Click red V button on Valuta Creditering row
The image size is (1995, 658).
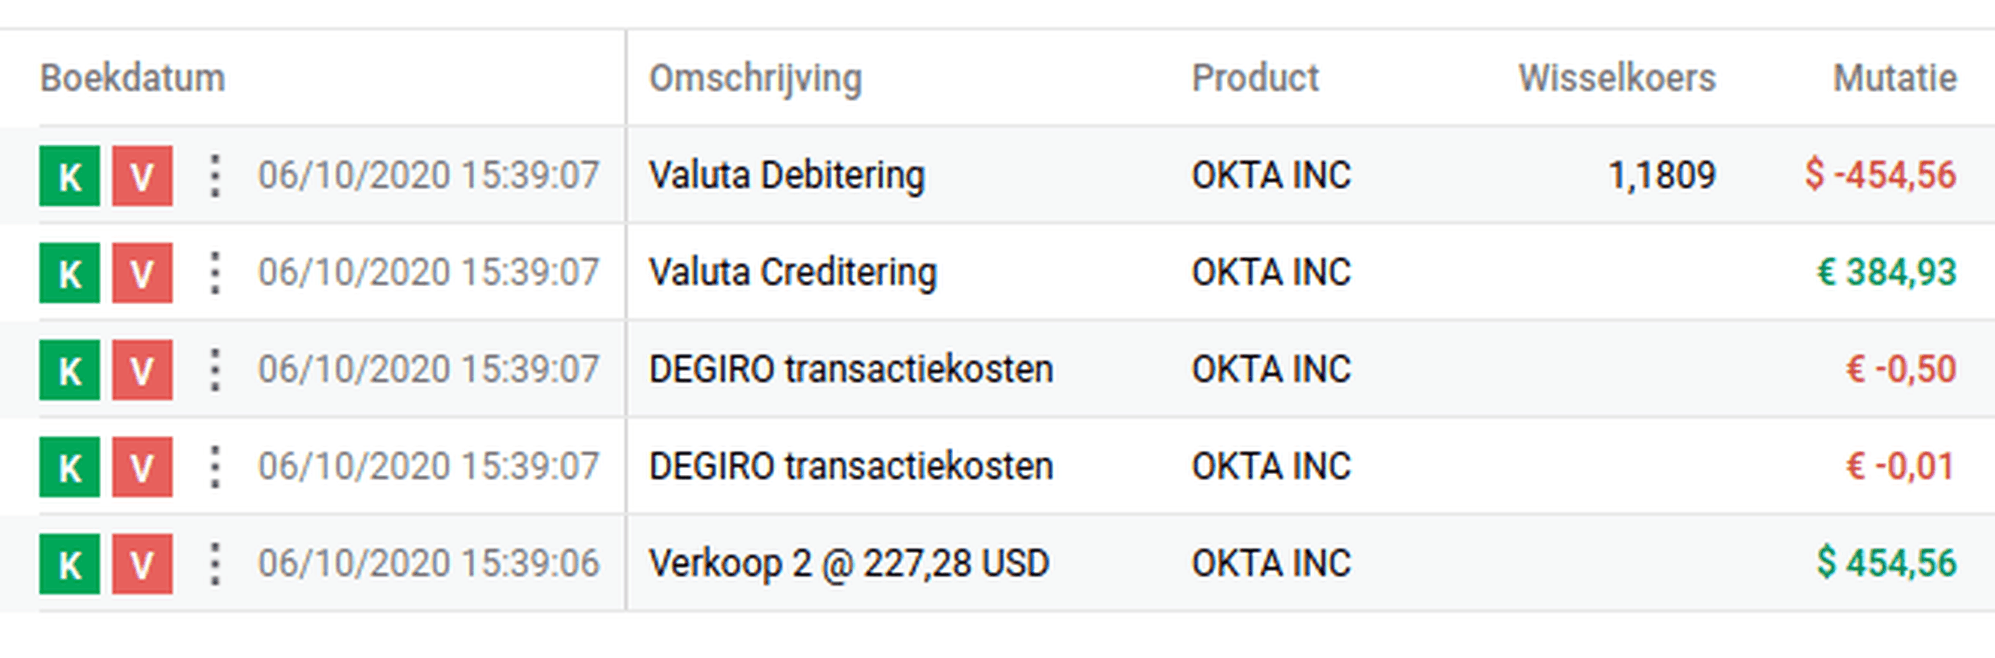pyautogui.click(x=142, y=273)
